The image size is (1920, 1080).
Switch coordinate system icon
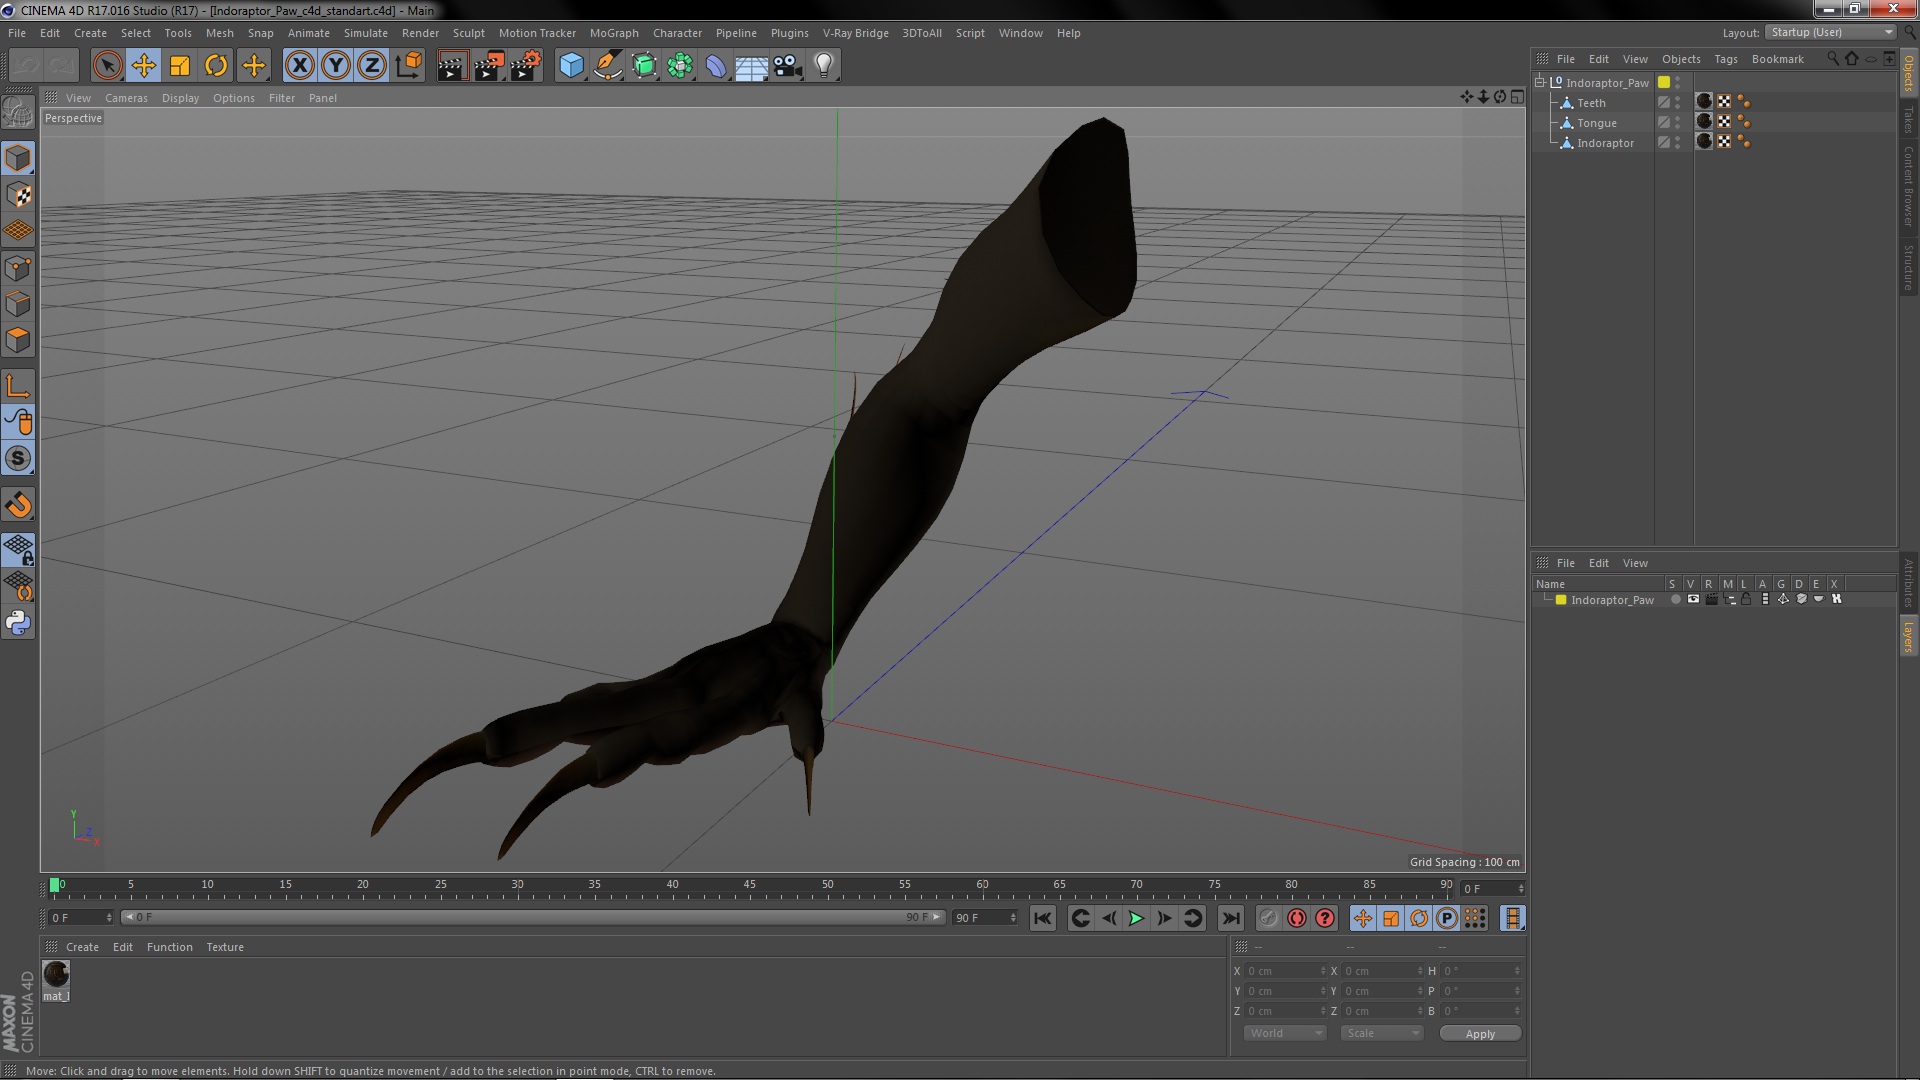408,66
